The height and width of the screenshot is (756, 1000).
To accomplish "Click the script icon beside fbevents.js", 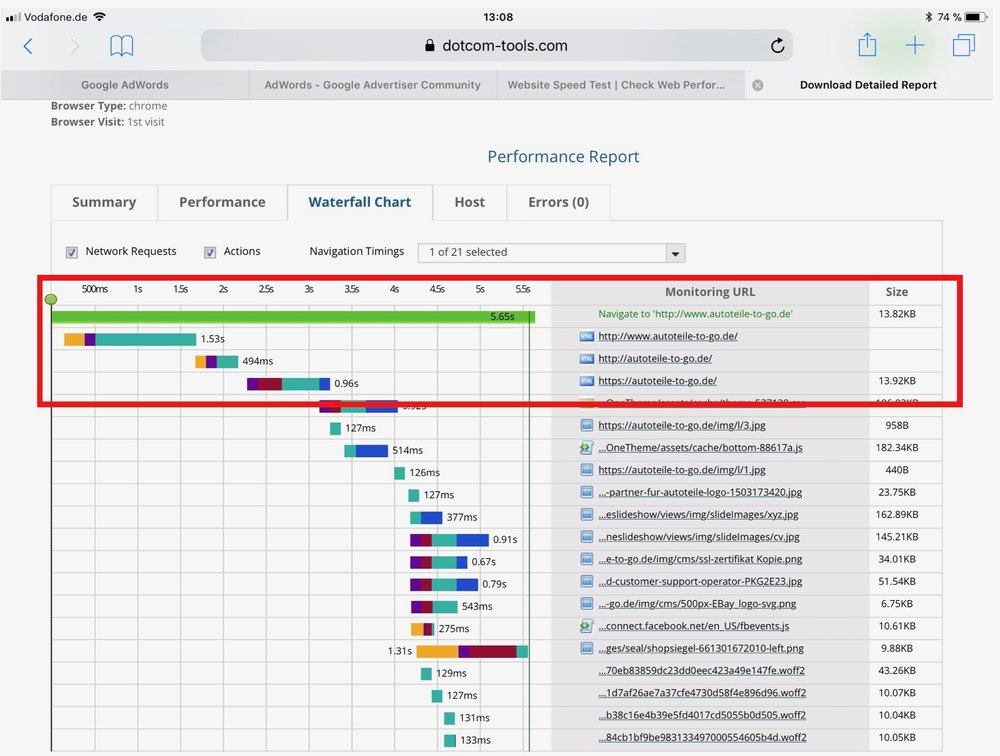I will pos(586,626).
